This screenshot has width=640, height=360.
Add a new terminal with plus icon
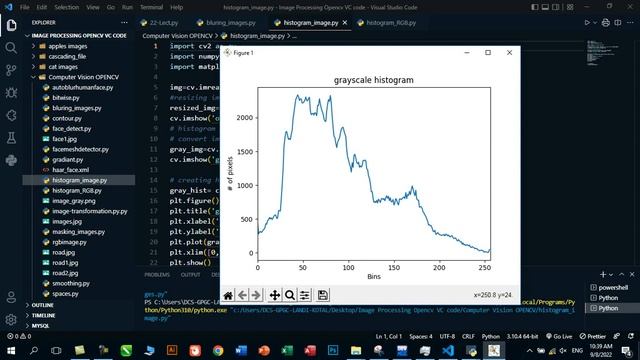pos(603,275)
